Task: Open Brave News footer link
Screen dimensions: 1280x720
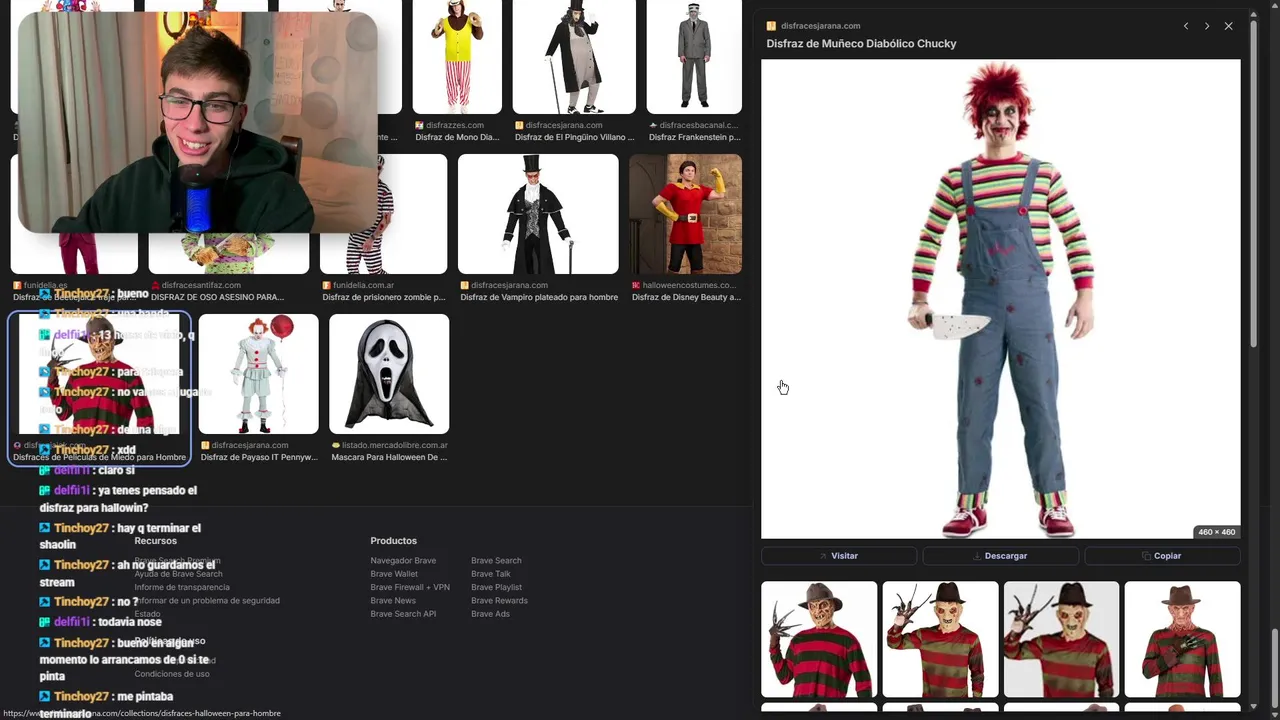Action: coord(393,601)
